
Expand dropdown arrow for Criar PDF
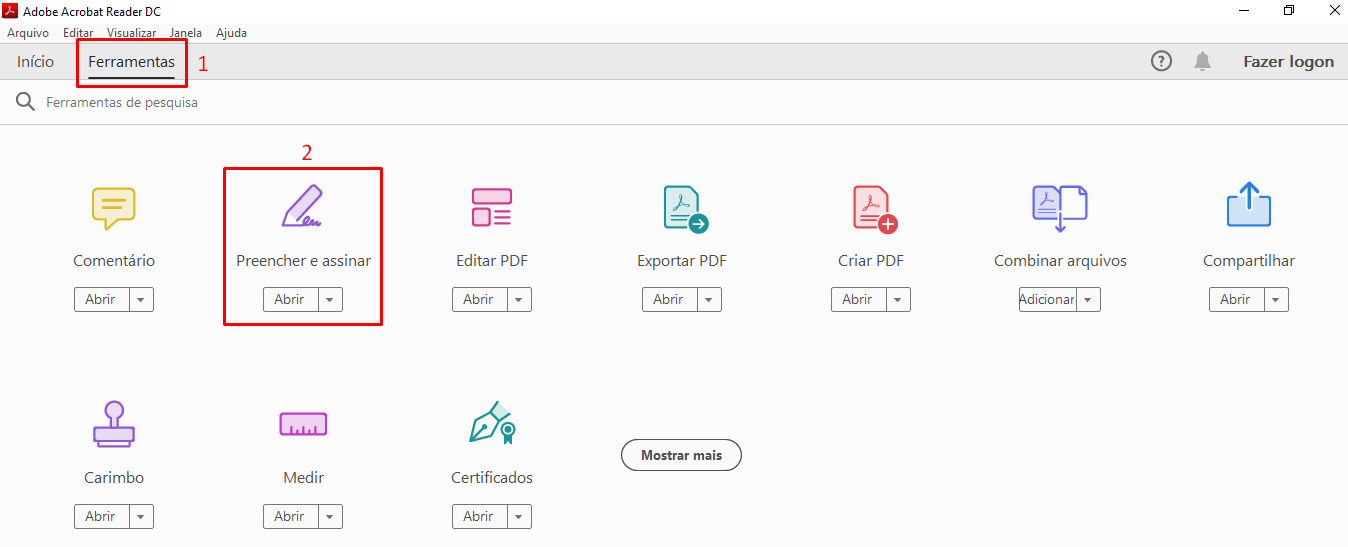tap(898, 300)
